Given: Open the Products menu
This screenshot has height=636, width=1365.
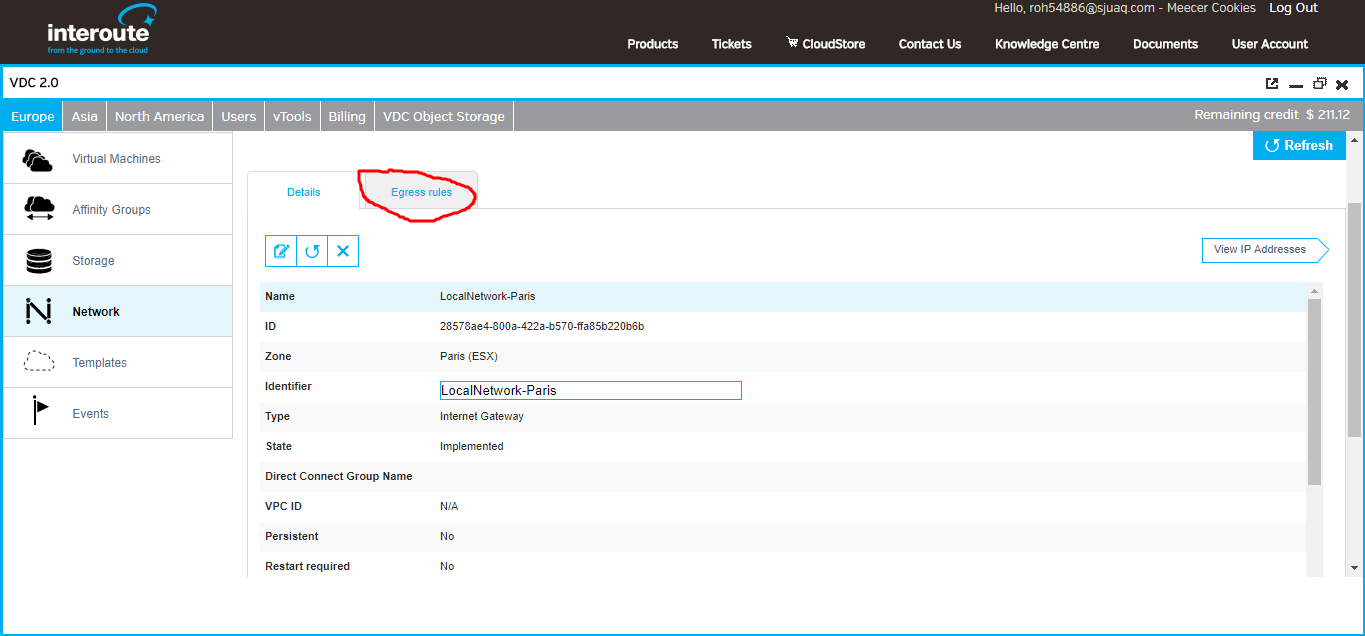Looking at the screenshot, I should 653,44.
